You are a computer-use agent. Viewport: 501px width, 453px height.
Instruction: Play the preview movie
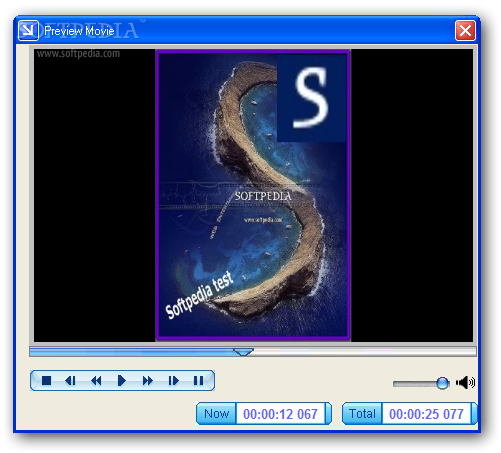point(122,380)
